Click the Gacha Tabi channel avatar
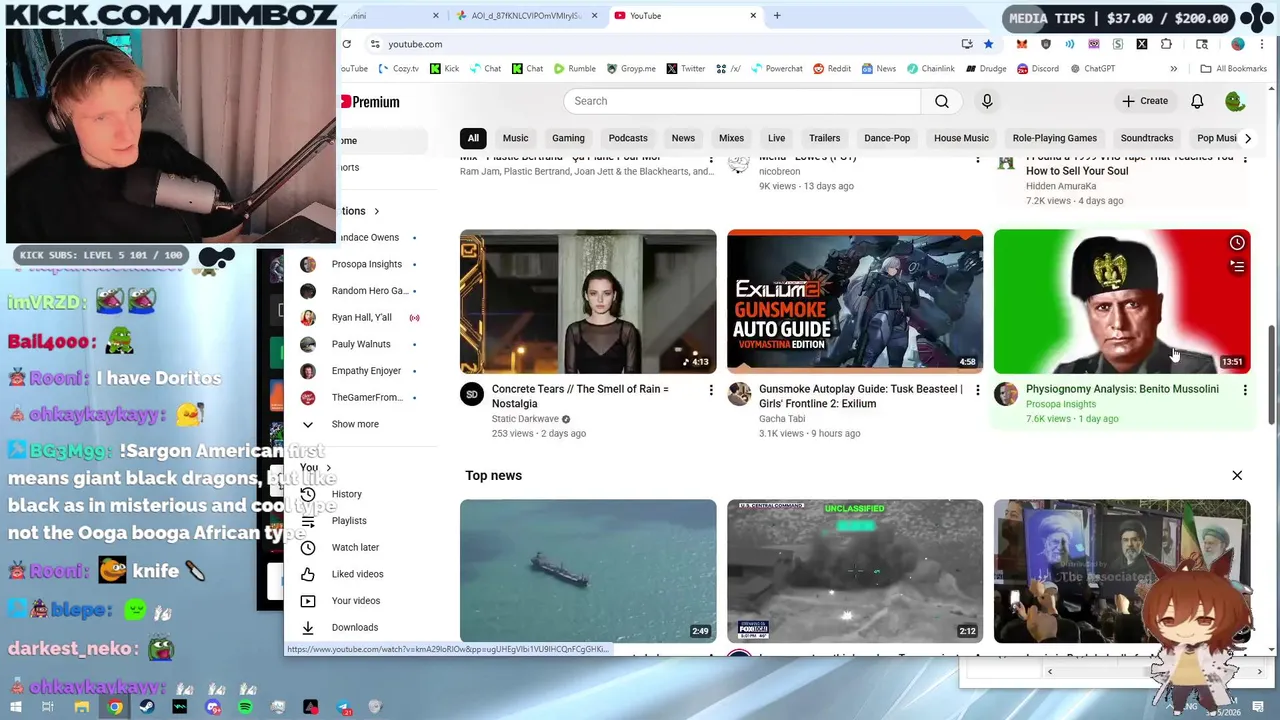Screen dimensions: 1280x720 (739, 394)
